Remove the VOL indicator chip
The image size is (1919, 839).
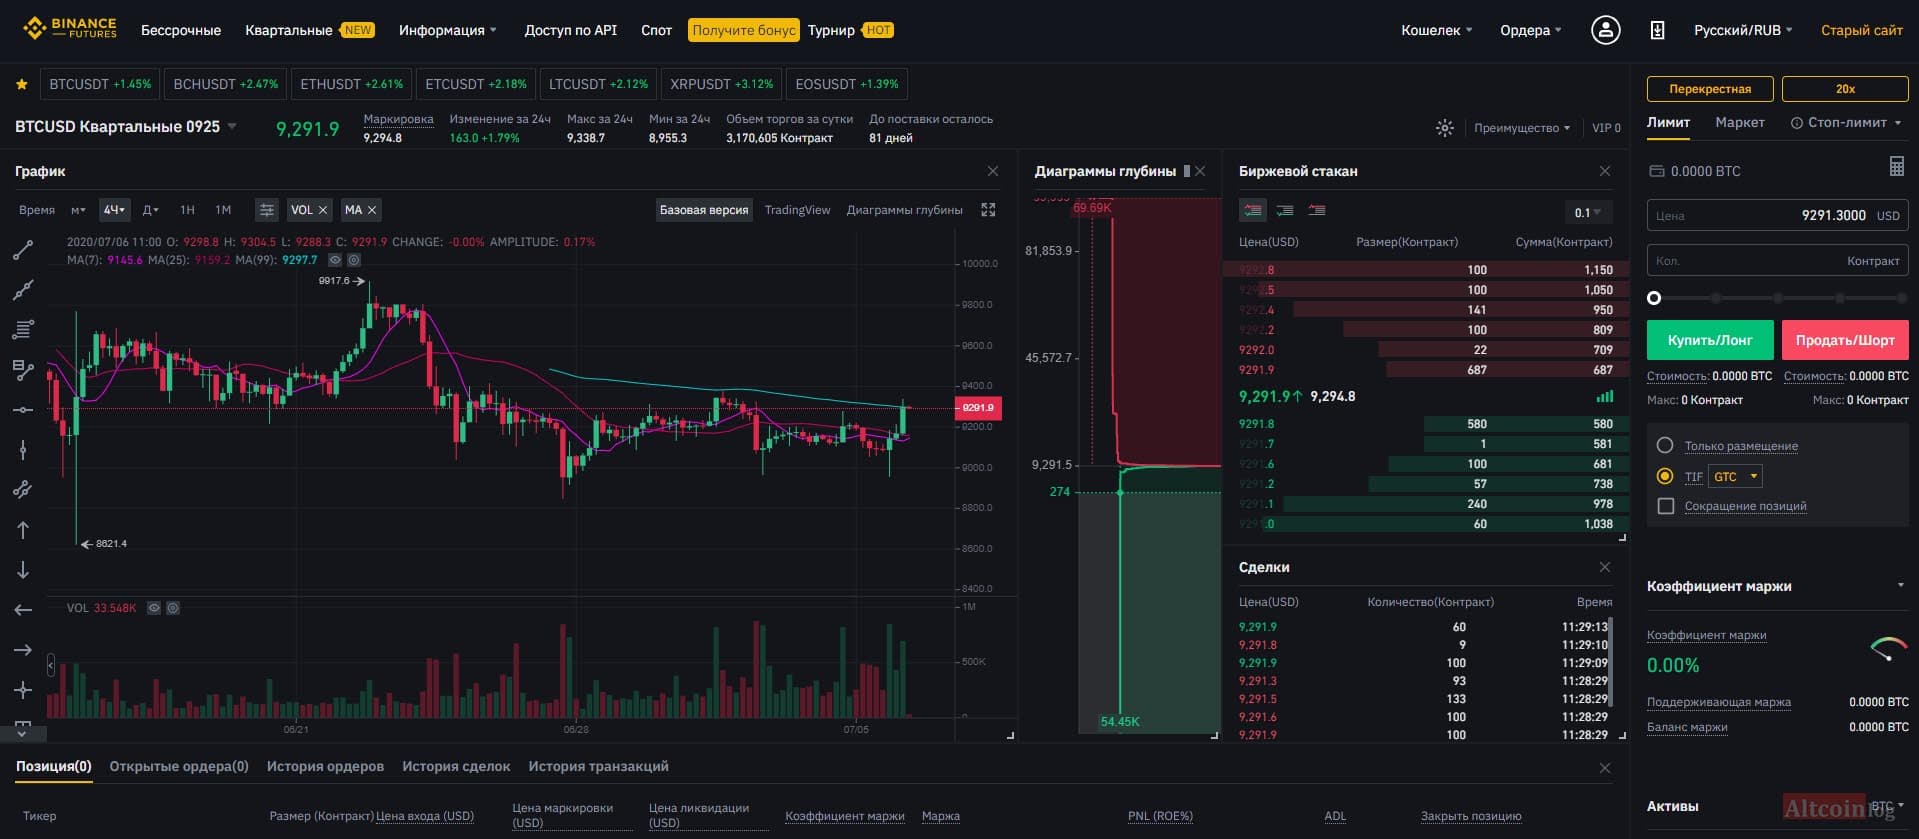point(323,210)
